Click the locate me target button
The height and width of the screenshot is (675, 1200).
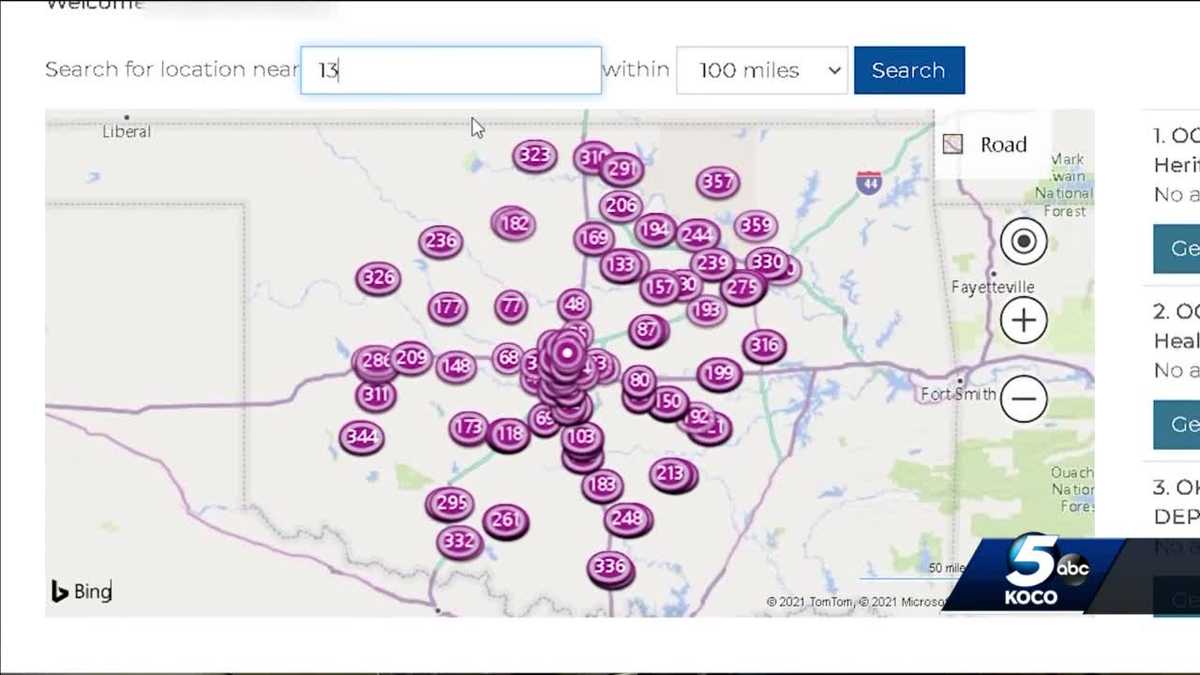(x=1023, y=241)
